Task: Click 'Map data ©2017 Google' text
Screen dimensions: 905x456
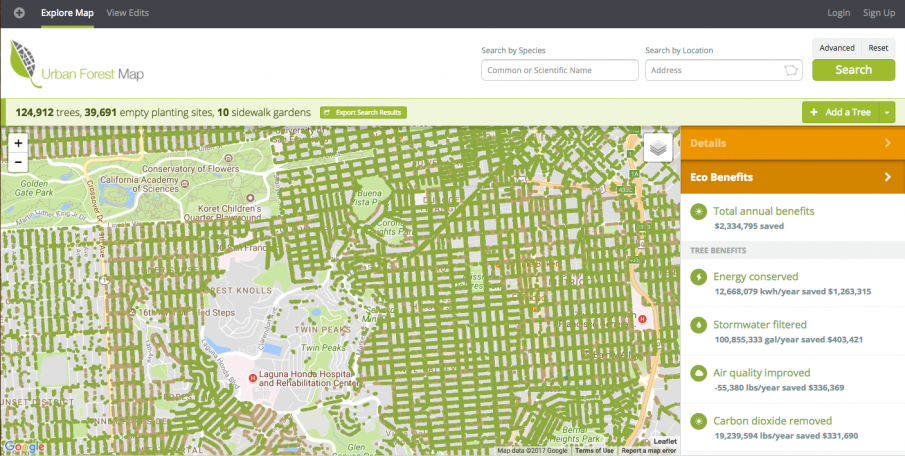Action: pos(533,451)
